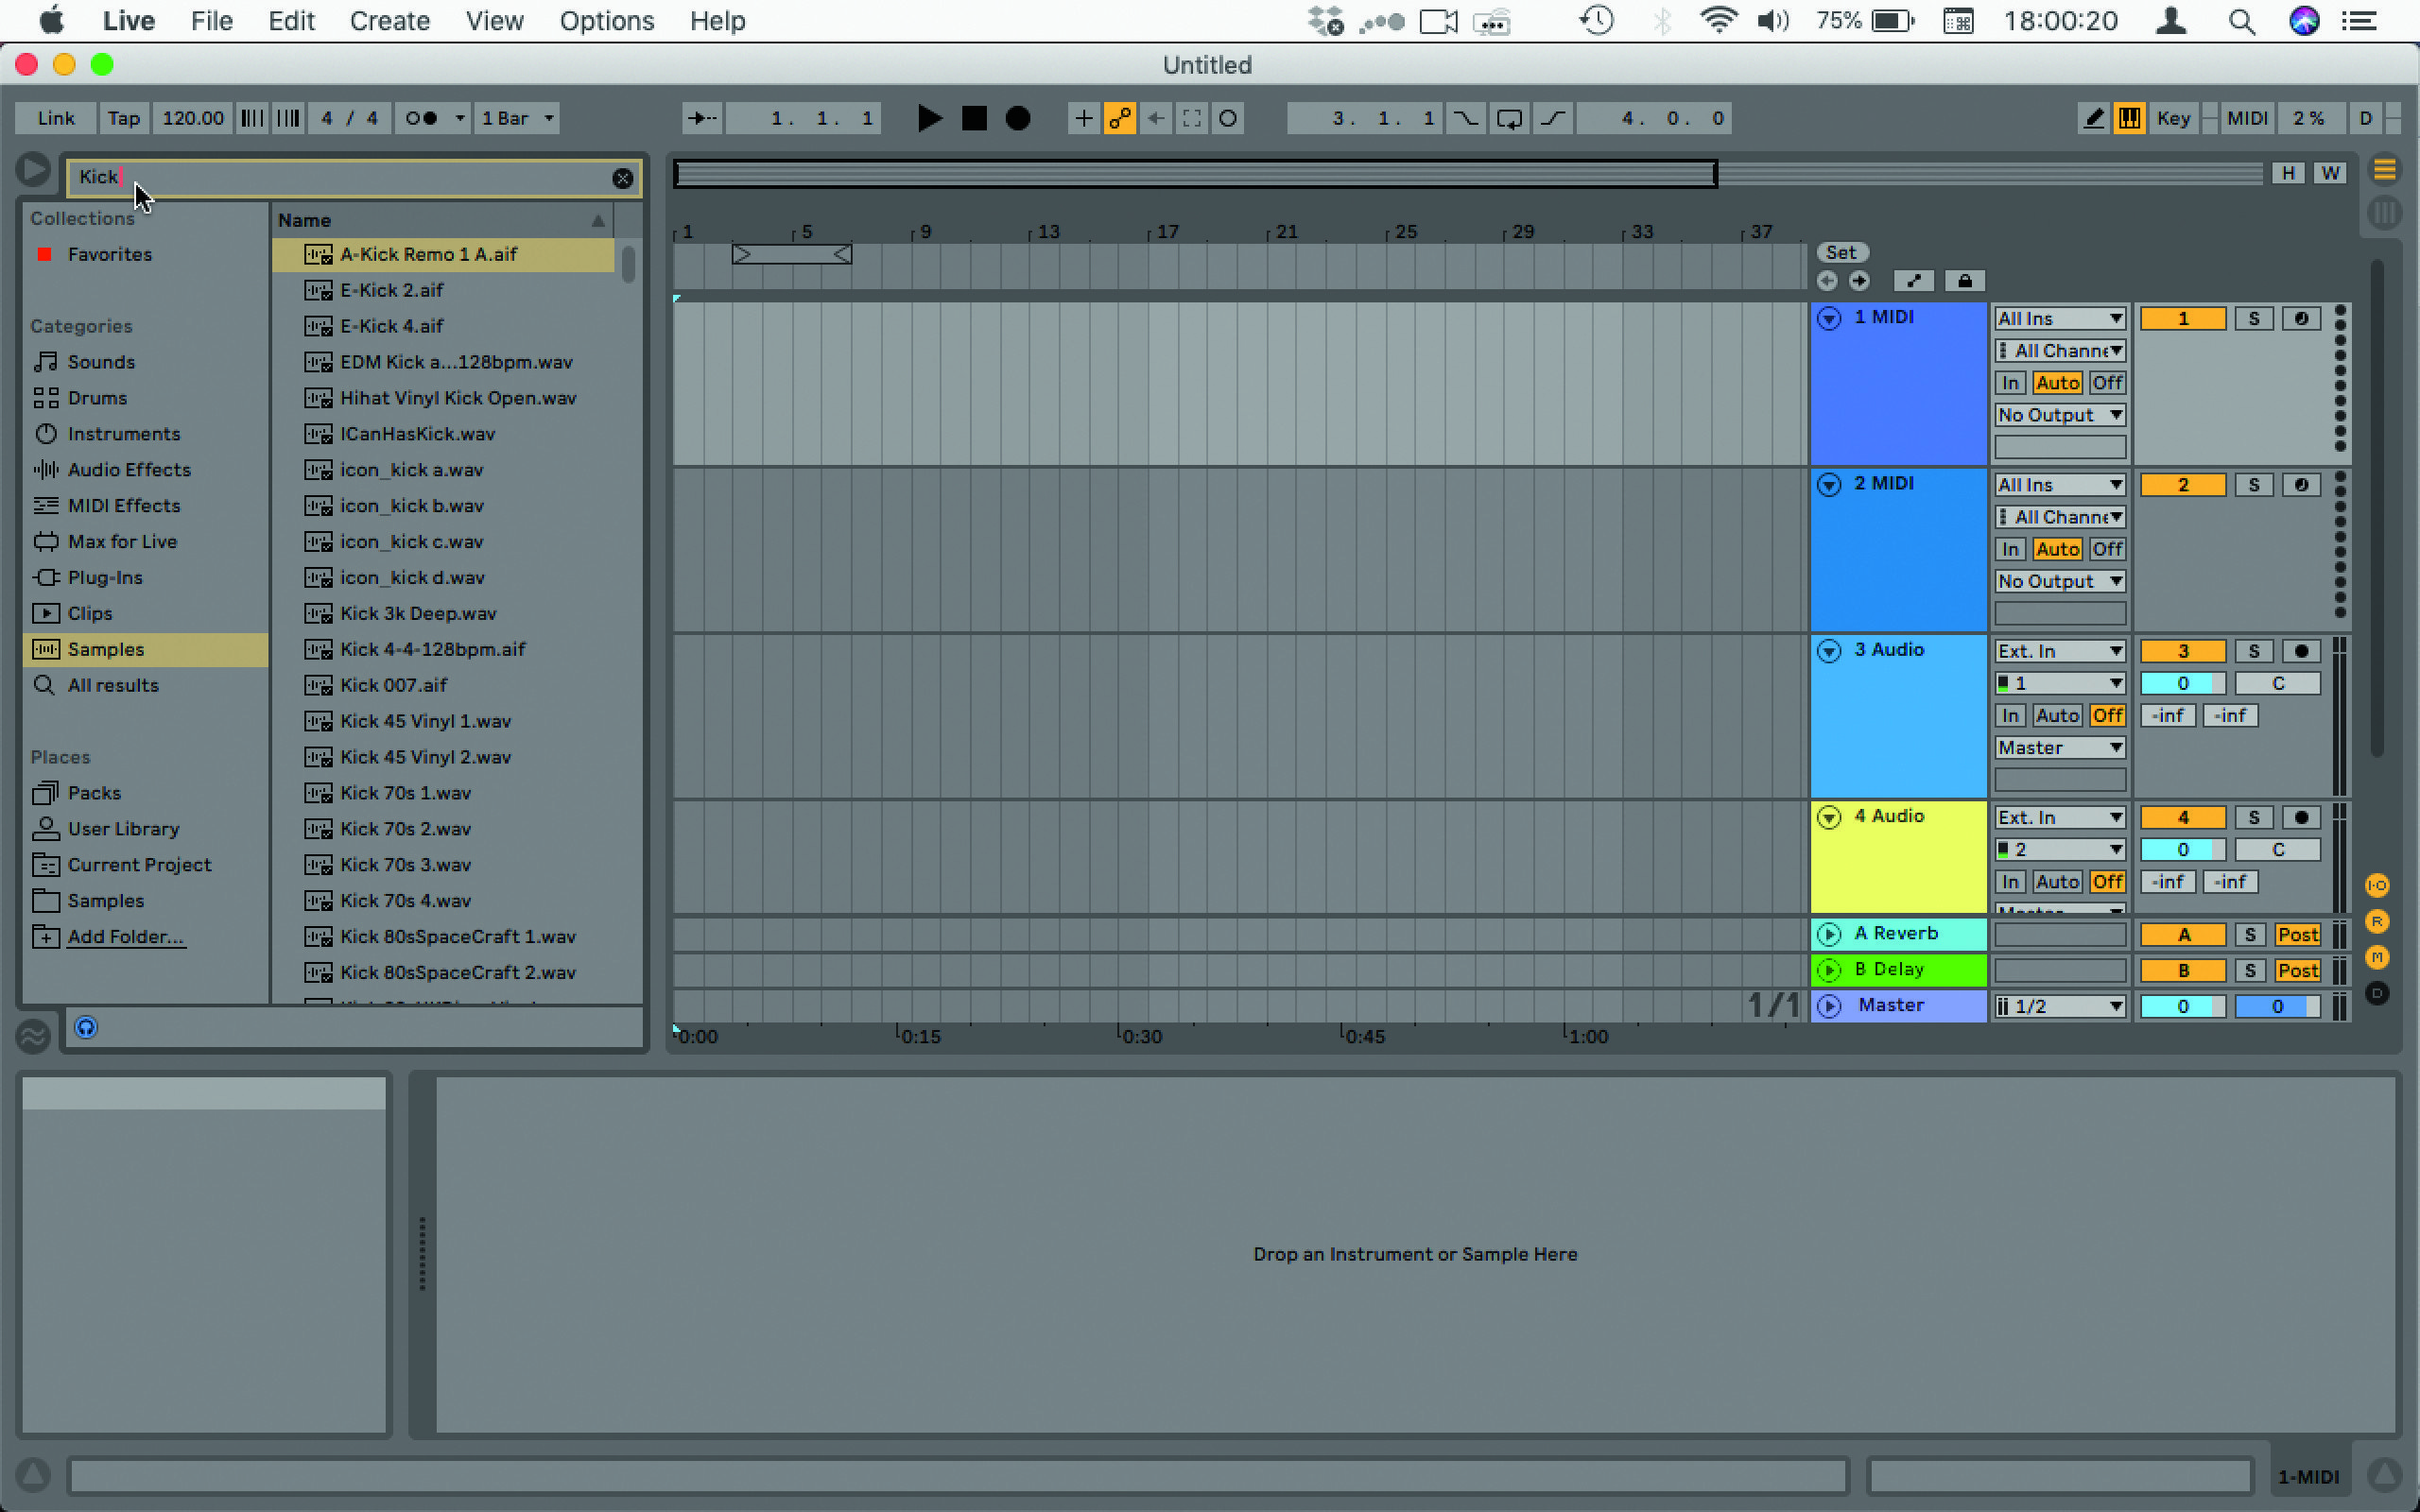
Task: Open the Master 1/2 output dropdown
Action: [x=2060, y=1006]
